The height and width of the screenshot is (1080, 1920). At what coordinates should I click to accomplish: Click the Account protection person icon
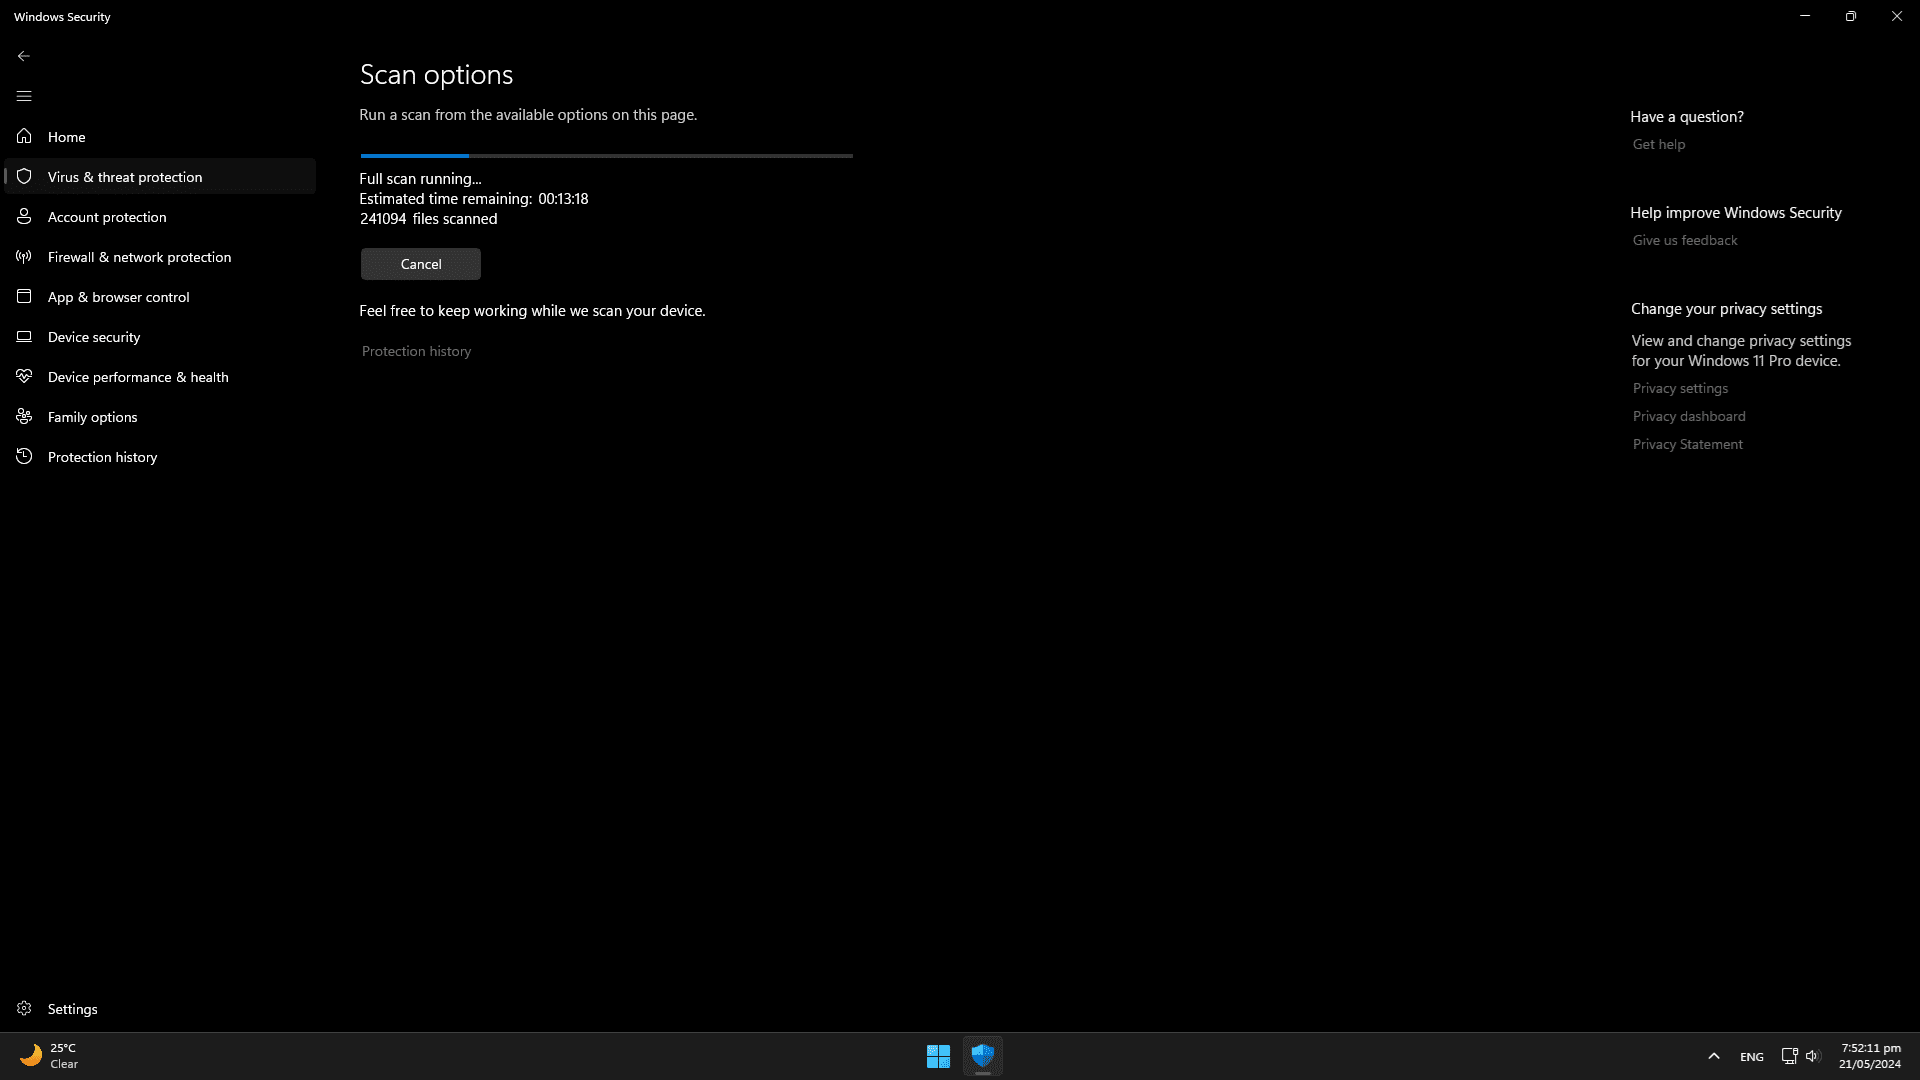pos(24,216)
